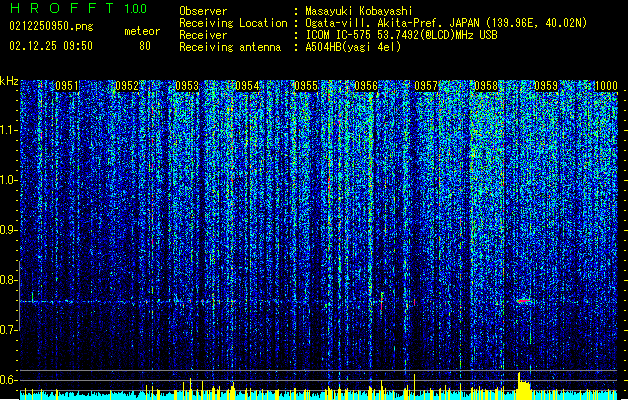
Task: Click the 1.1 kHz axis label
Action: pos(9,130)
